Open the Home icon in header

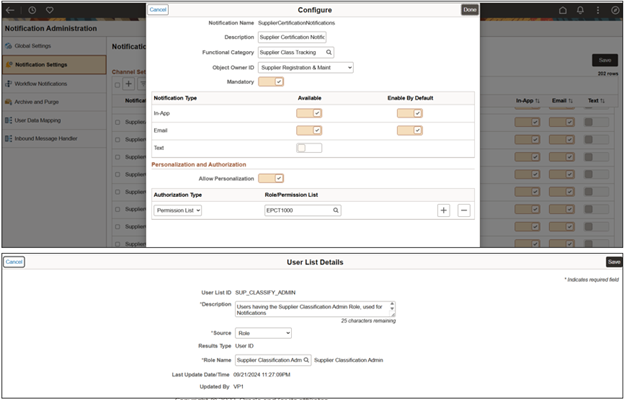(x=563, y=10)
